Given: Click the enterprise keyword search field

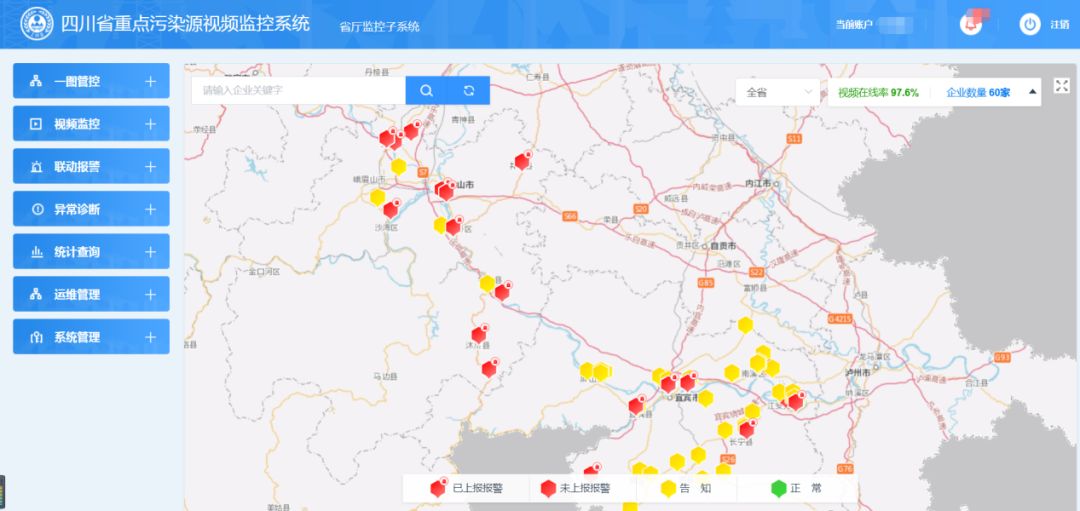Looking at the screenshot, I should (298, 90).
